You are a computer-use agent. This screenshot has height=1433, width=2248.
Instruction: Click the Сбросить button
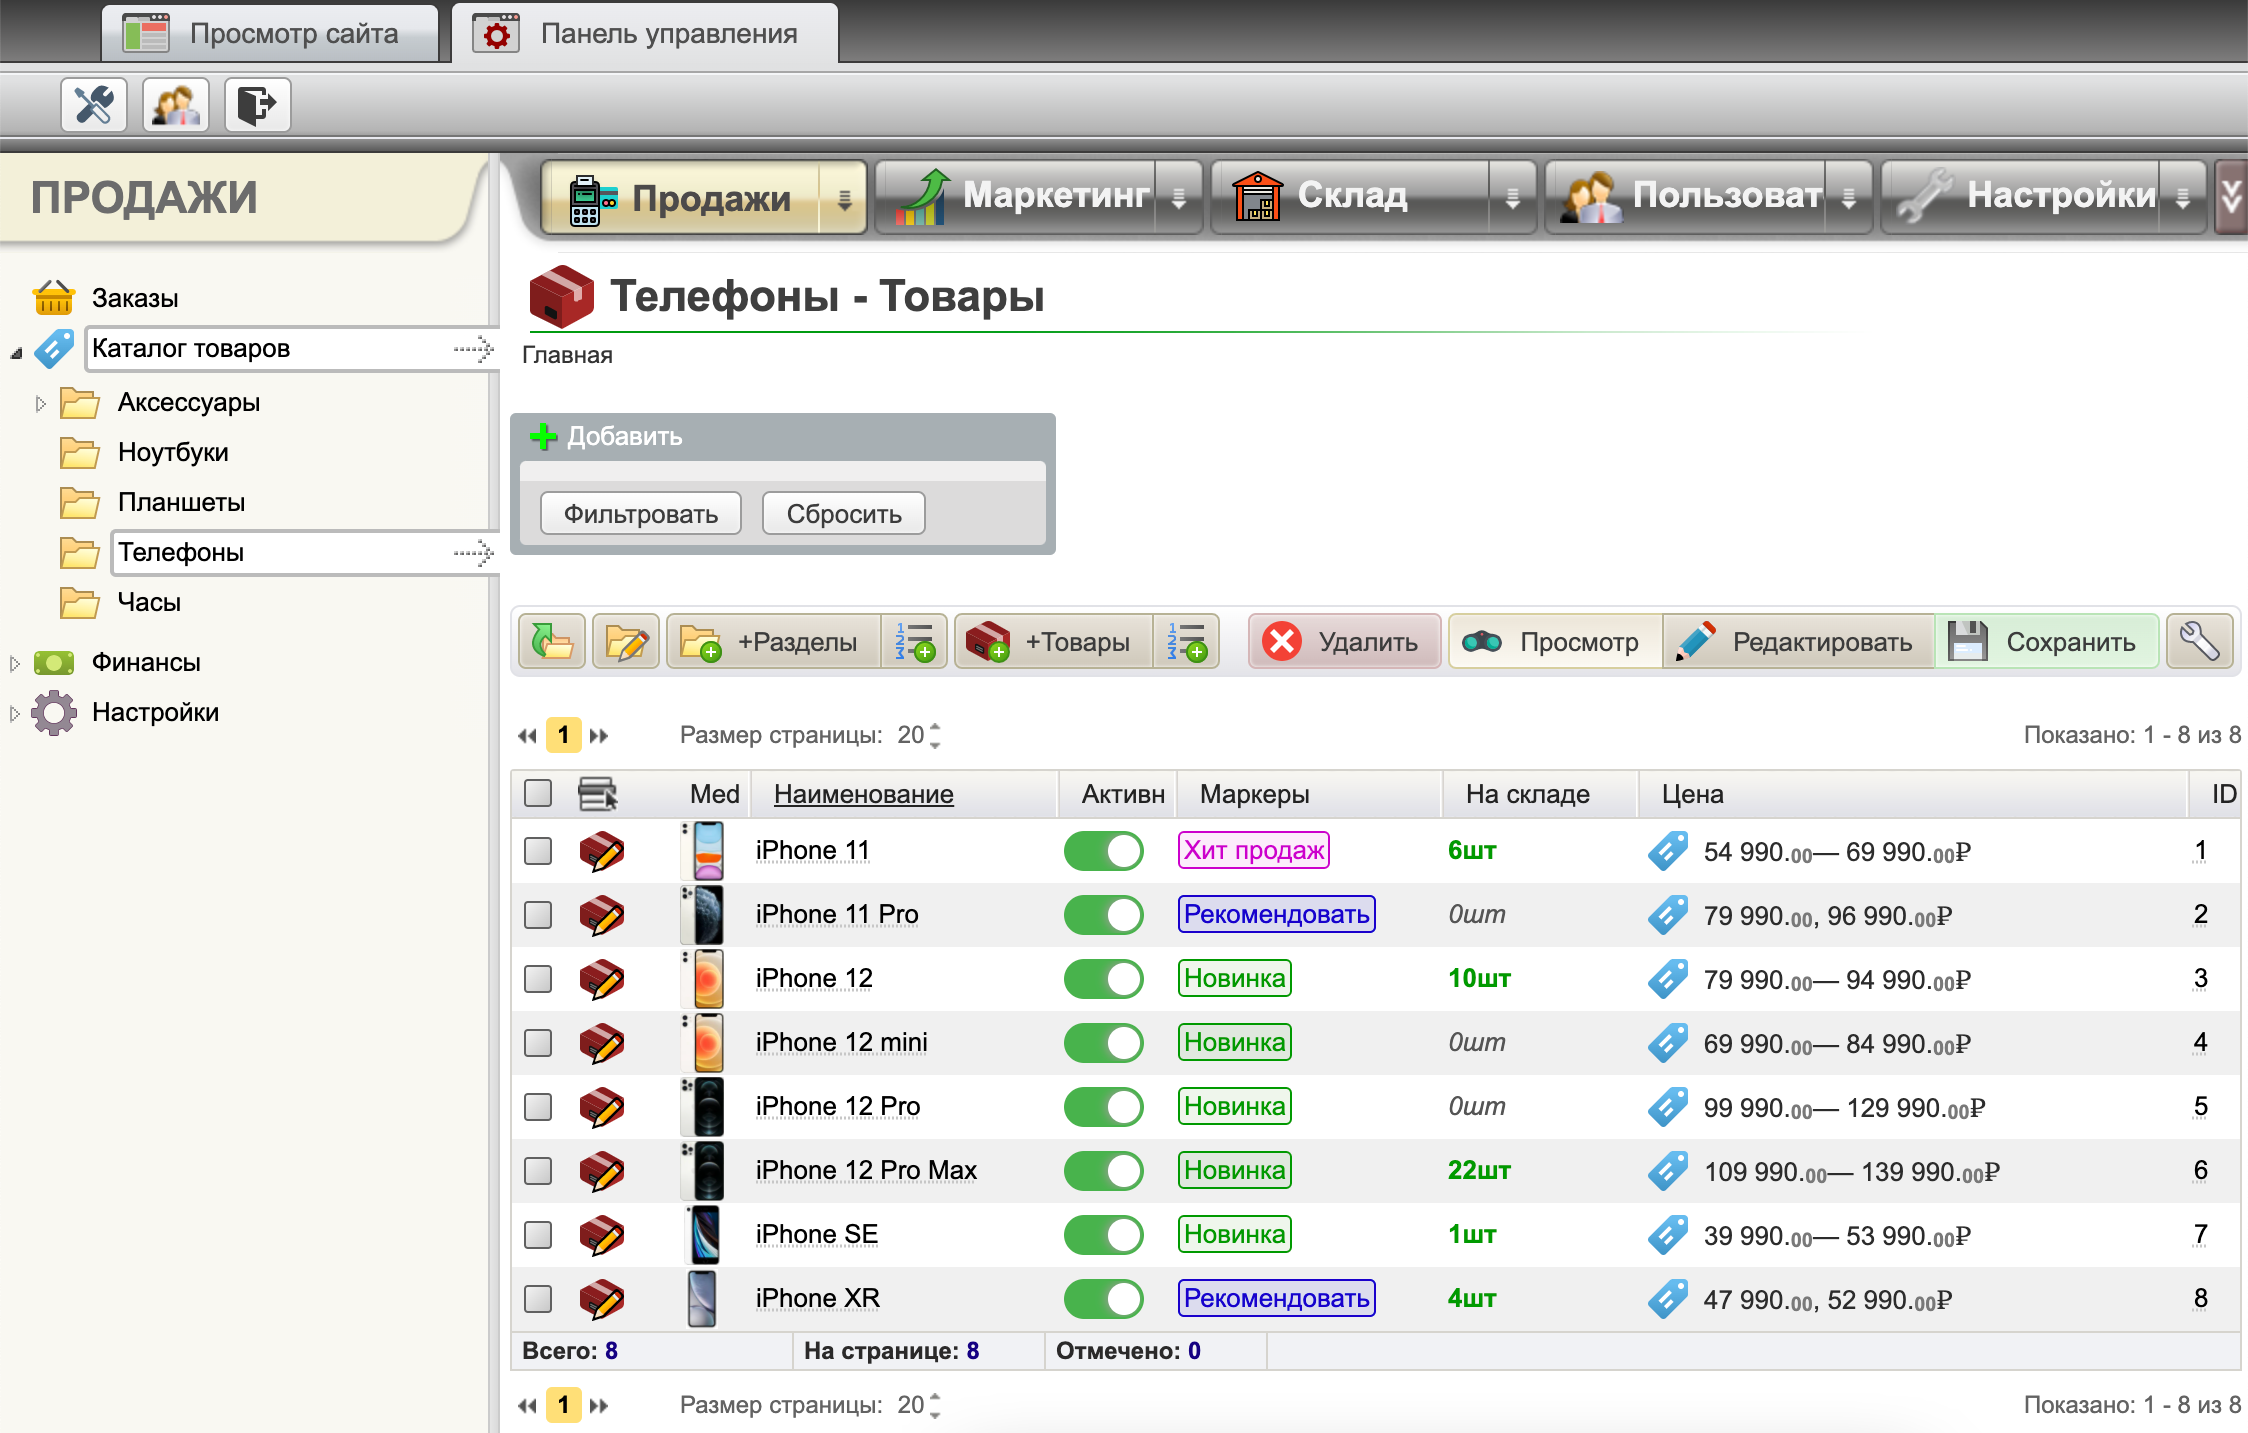[x=844, y=514]
